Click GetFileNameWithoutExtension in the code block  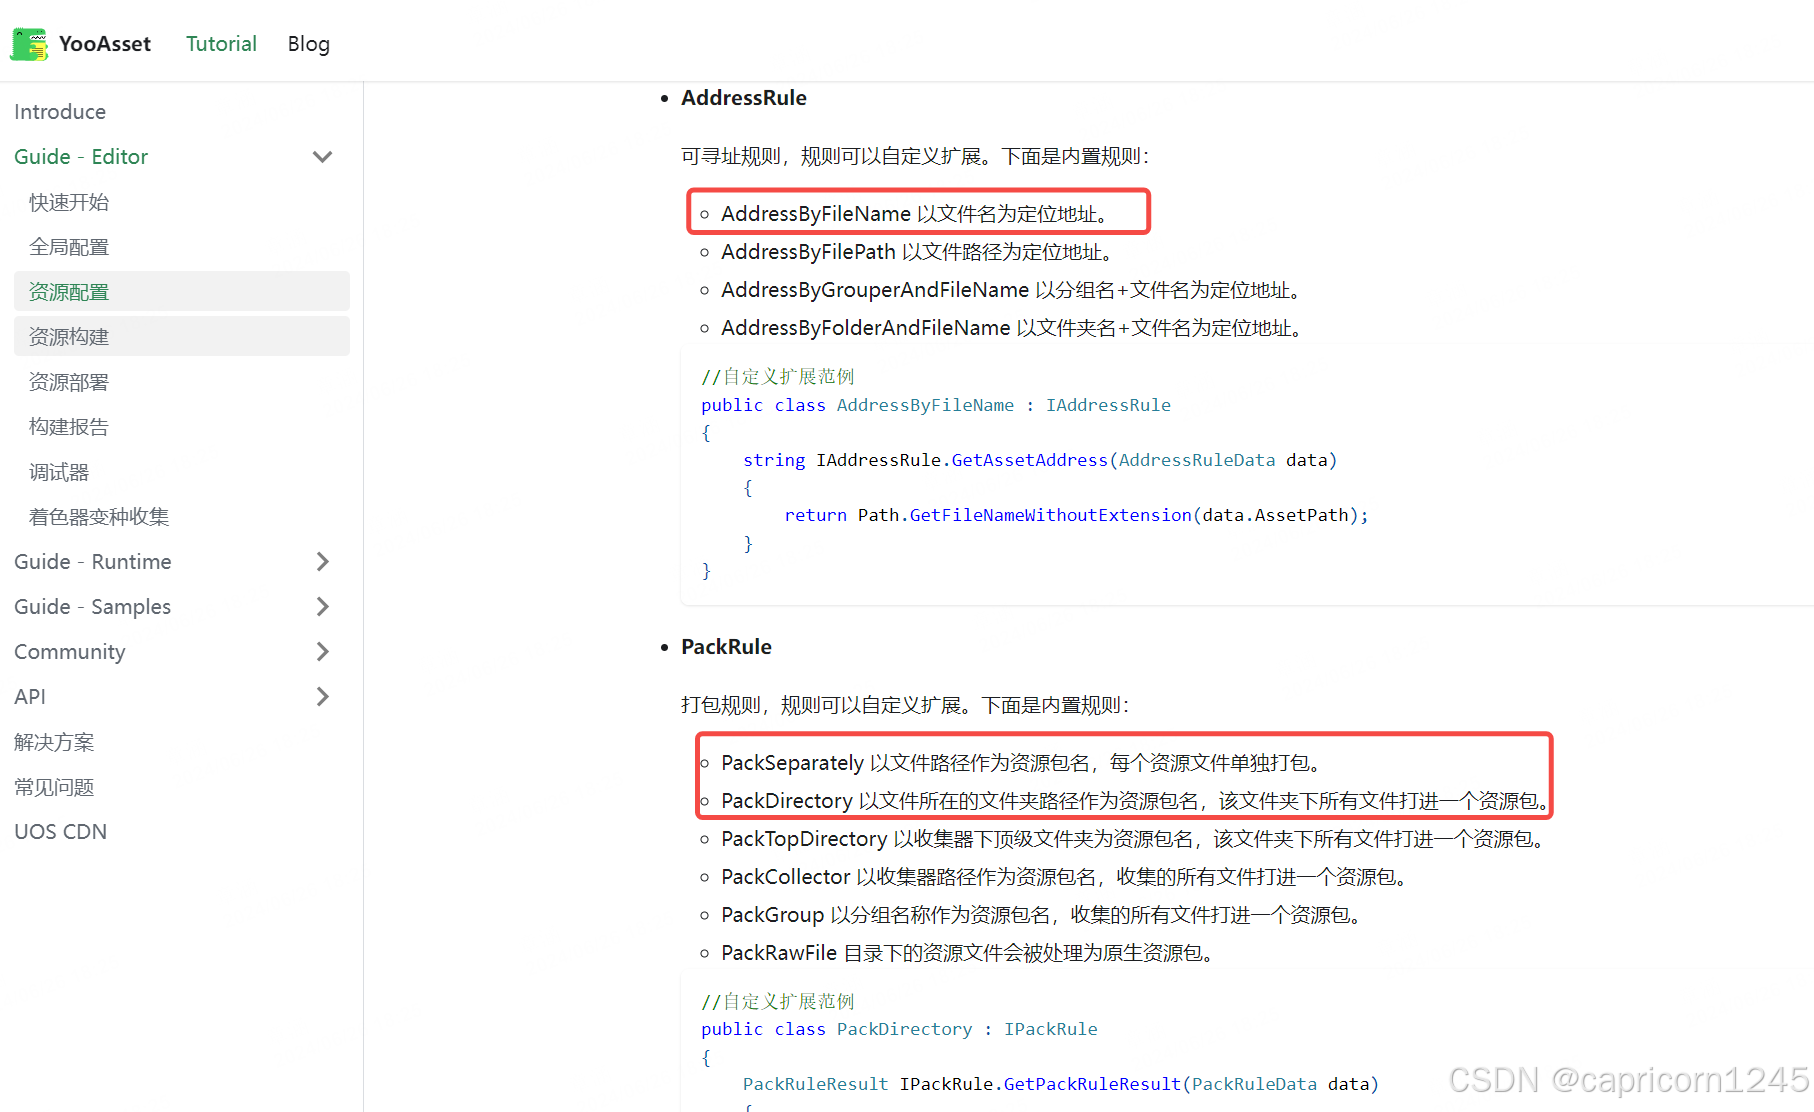pyautogui.click(x=1050, y=515)
